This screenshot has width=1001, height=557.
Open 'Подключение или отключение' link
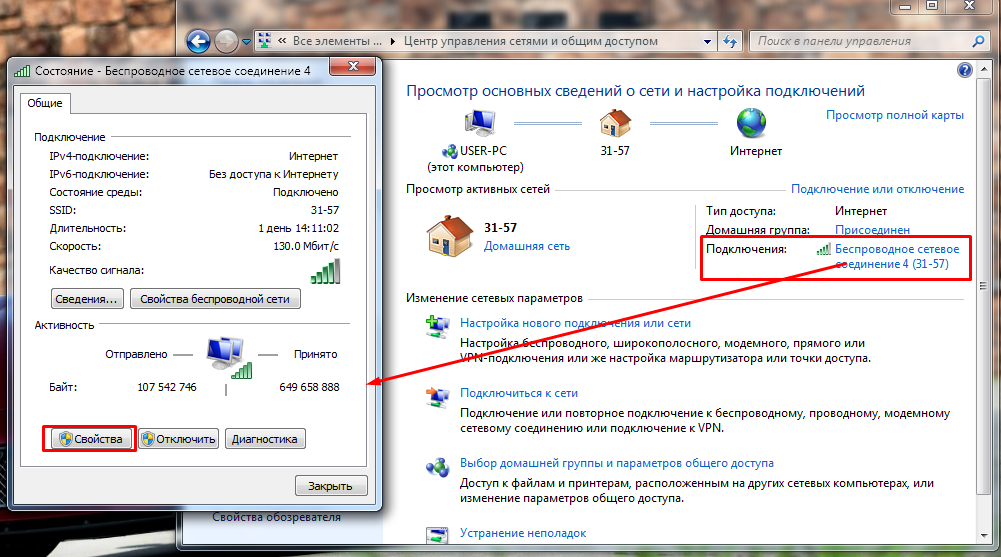(877, 189)
